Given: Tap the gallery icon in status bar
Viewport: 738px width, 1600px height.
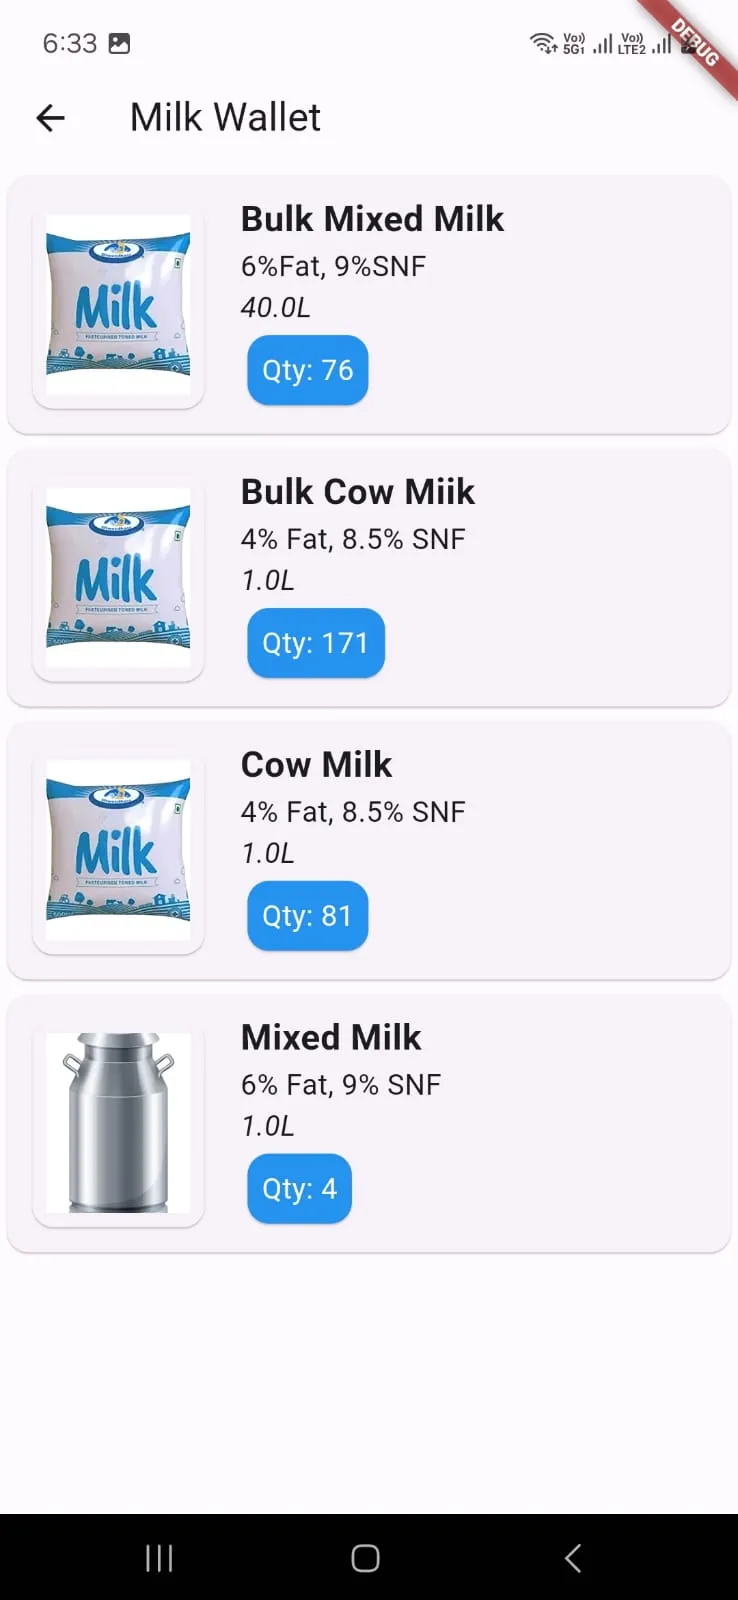Looking at the screenshot, I should point(119,43).
